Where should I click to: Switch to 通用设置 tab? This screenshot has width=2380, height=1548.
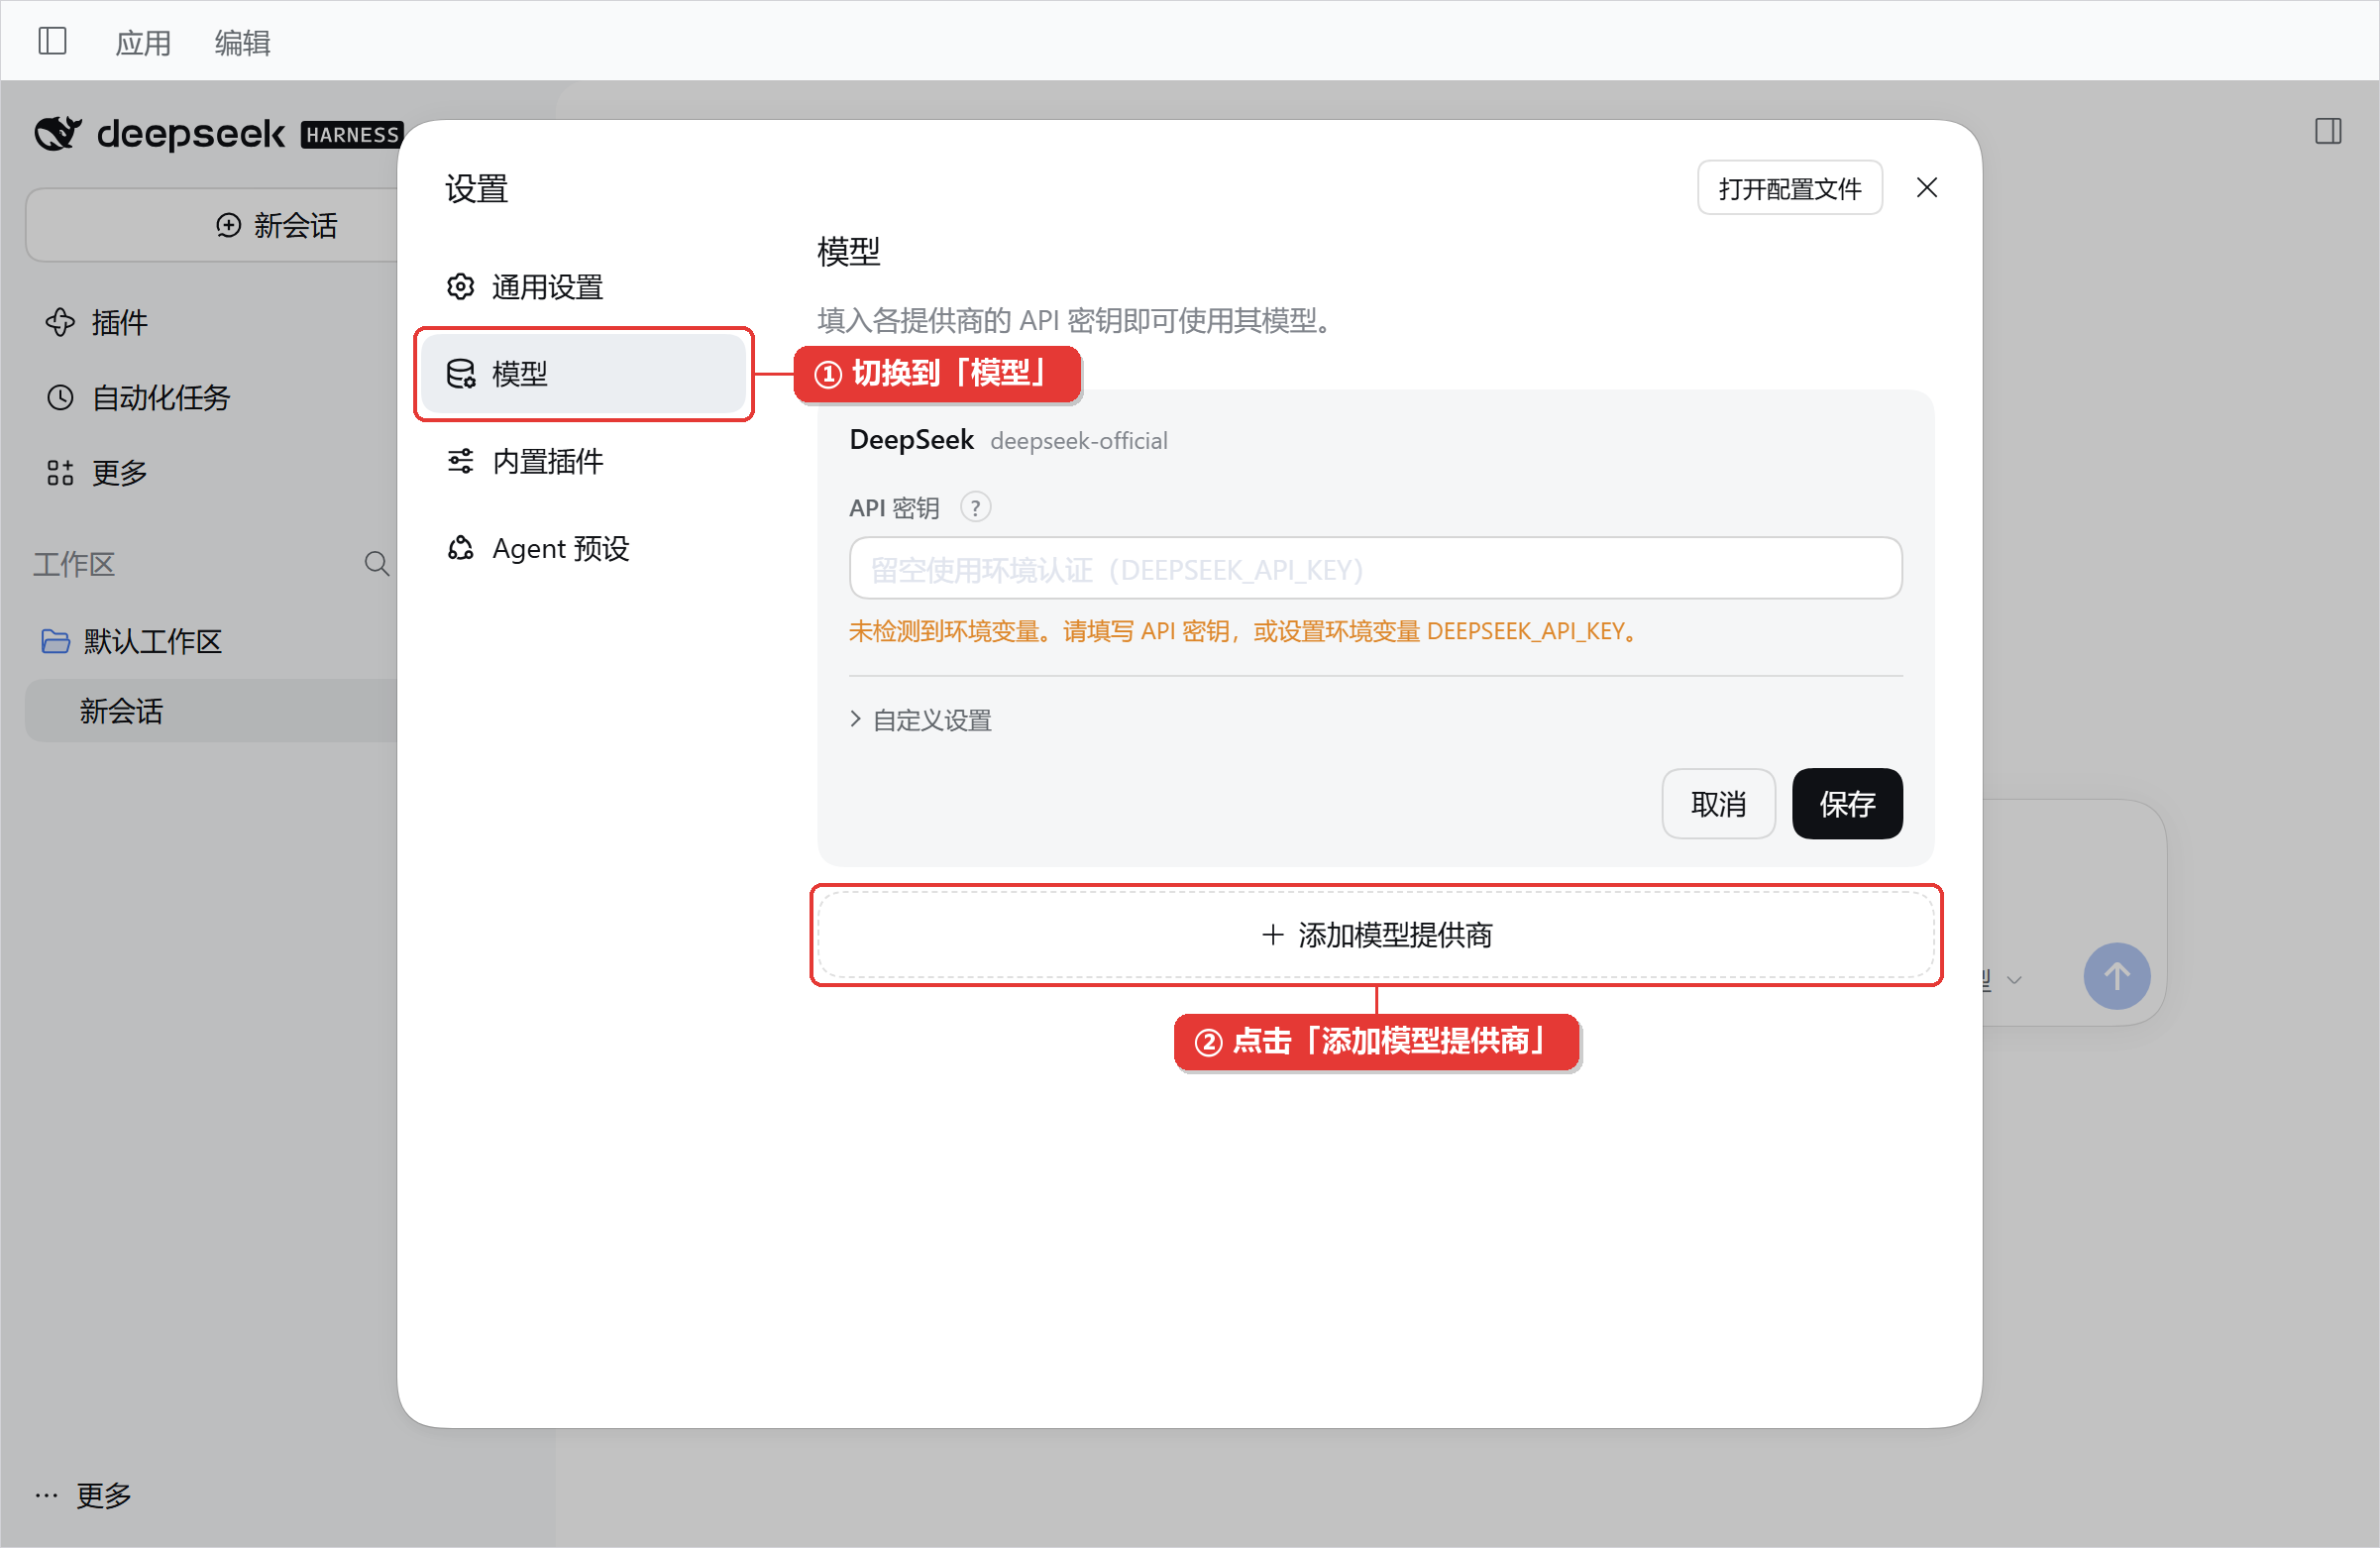coord(583,287)
